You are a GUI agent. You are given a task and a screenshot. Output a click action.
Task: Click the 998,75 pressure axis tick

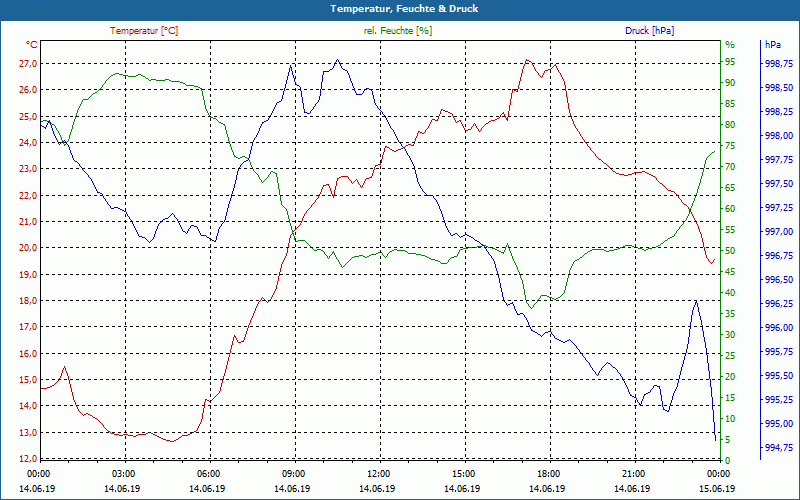coord(779,64)
